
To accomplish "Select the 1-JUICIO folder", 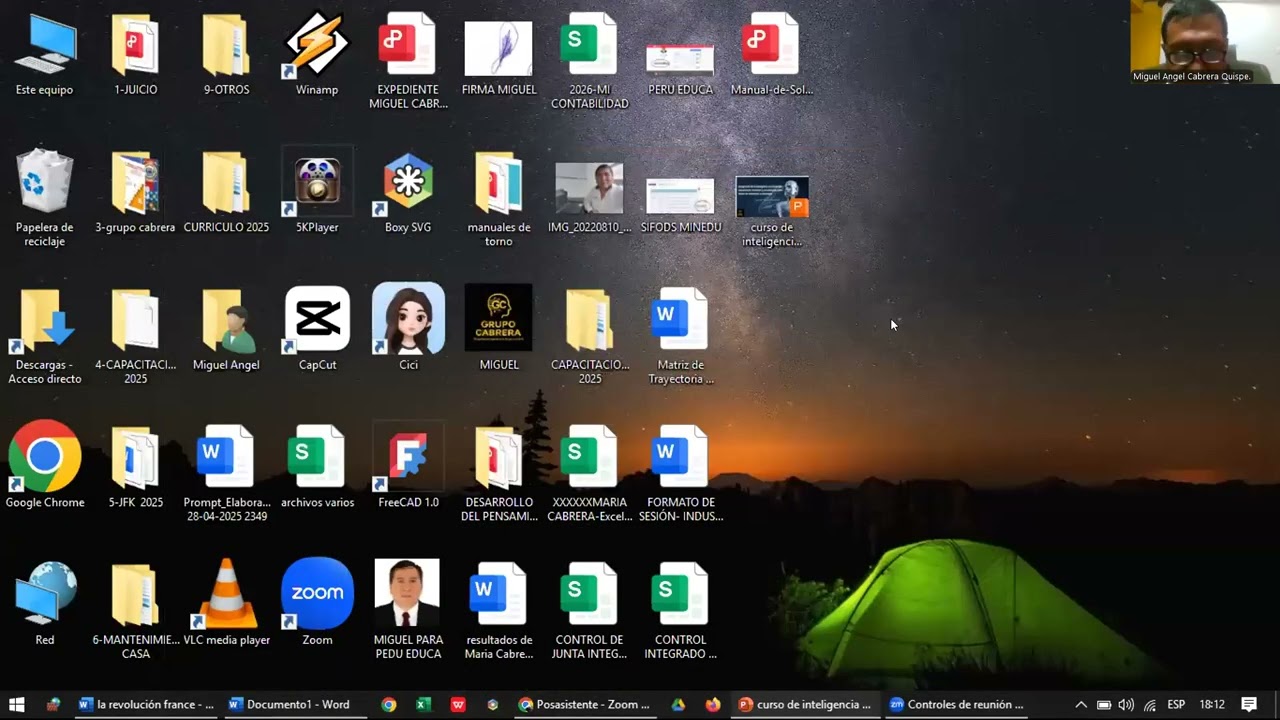I will tap(136, 55).
